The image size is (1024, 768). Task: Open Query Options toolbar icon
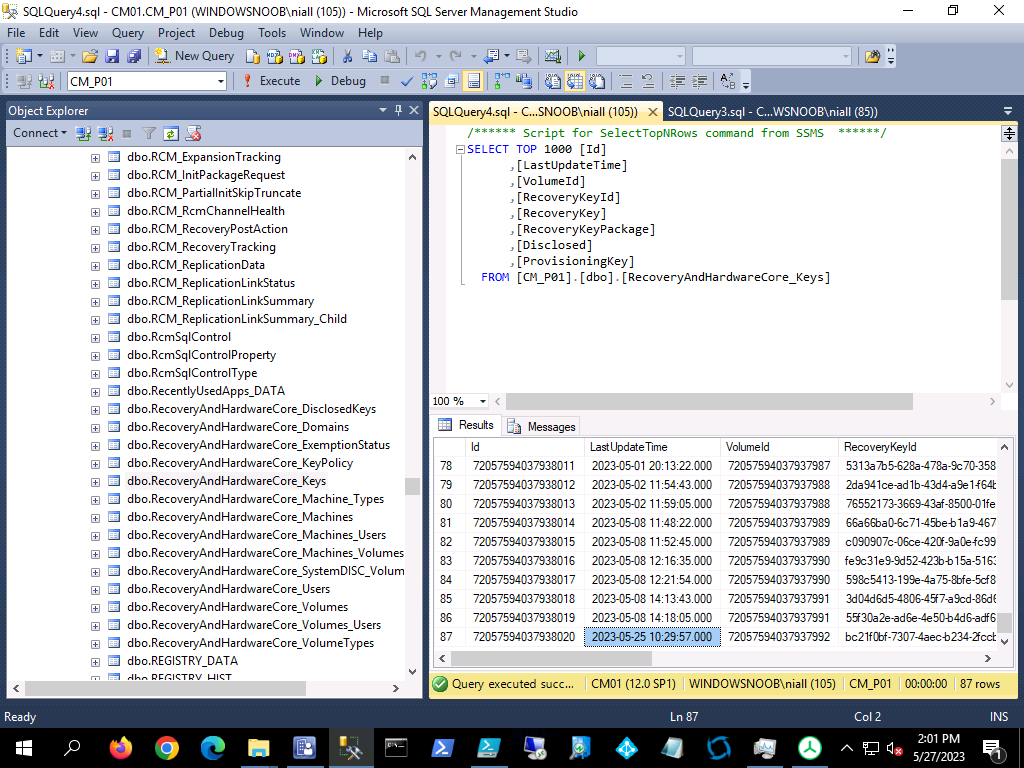click(x=451, y=82)
